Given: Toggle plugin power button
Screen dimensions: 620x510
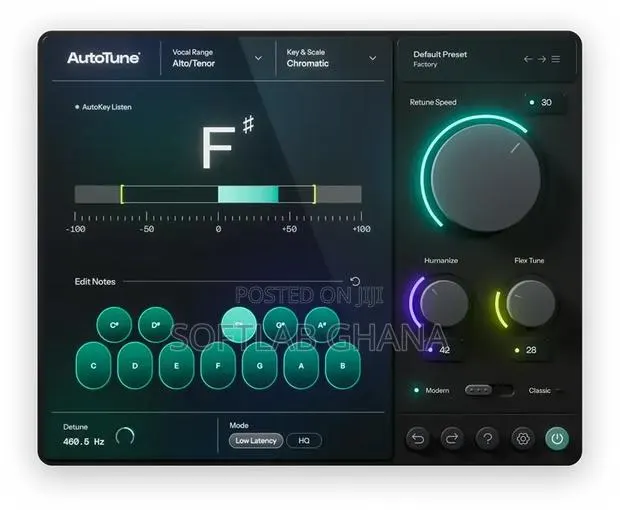Looking at the screenshot, I should click(557, 438).
